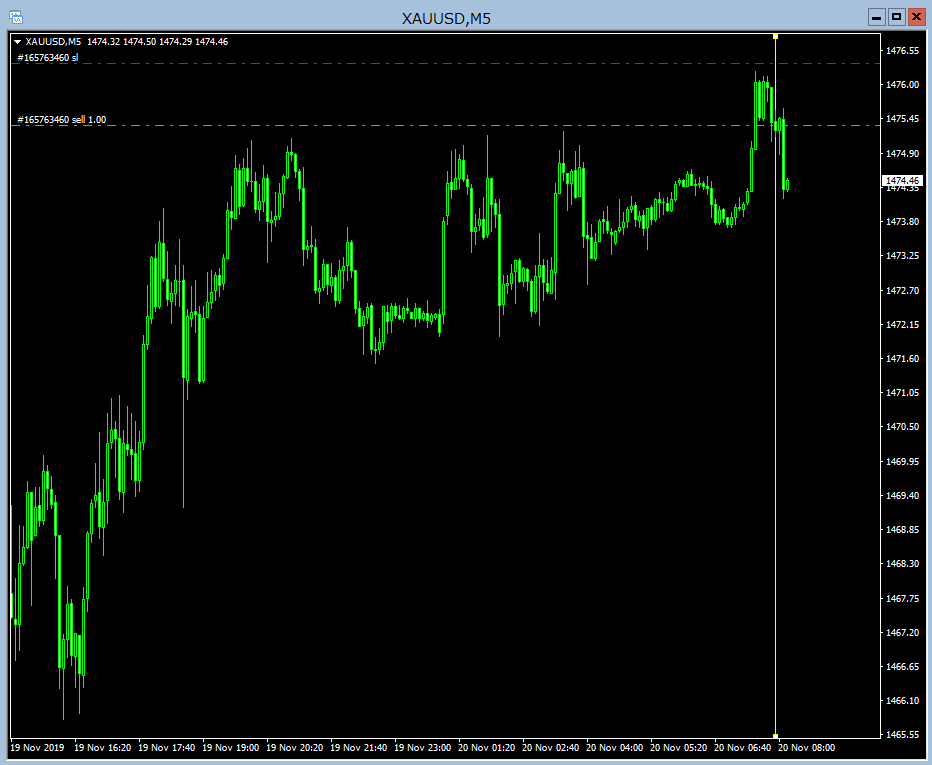Click the '19 Nov 17:40' time axis label
Image resolution: width=932 pixels, height=765 pixels.
coord(166,748)
